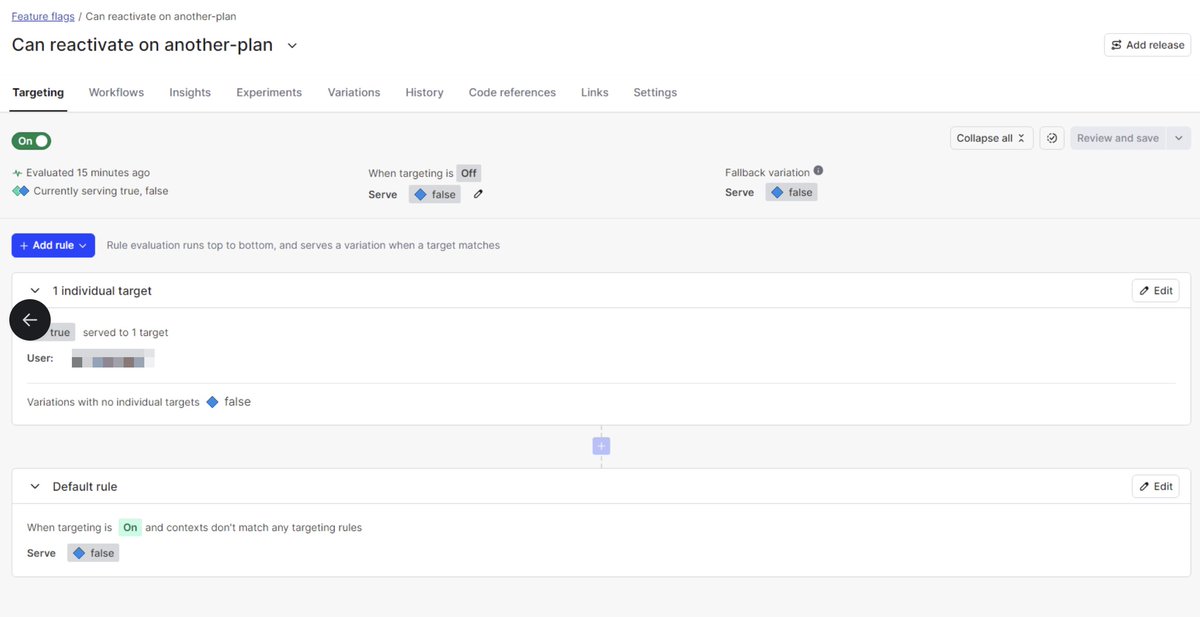Open the Settings tab
The image size is (1200, 617).
[x=655, y=92]
